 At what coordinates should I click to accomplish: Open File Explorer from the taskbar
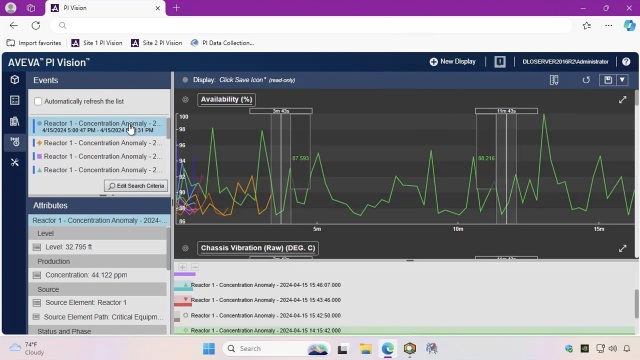(365, 349)
